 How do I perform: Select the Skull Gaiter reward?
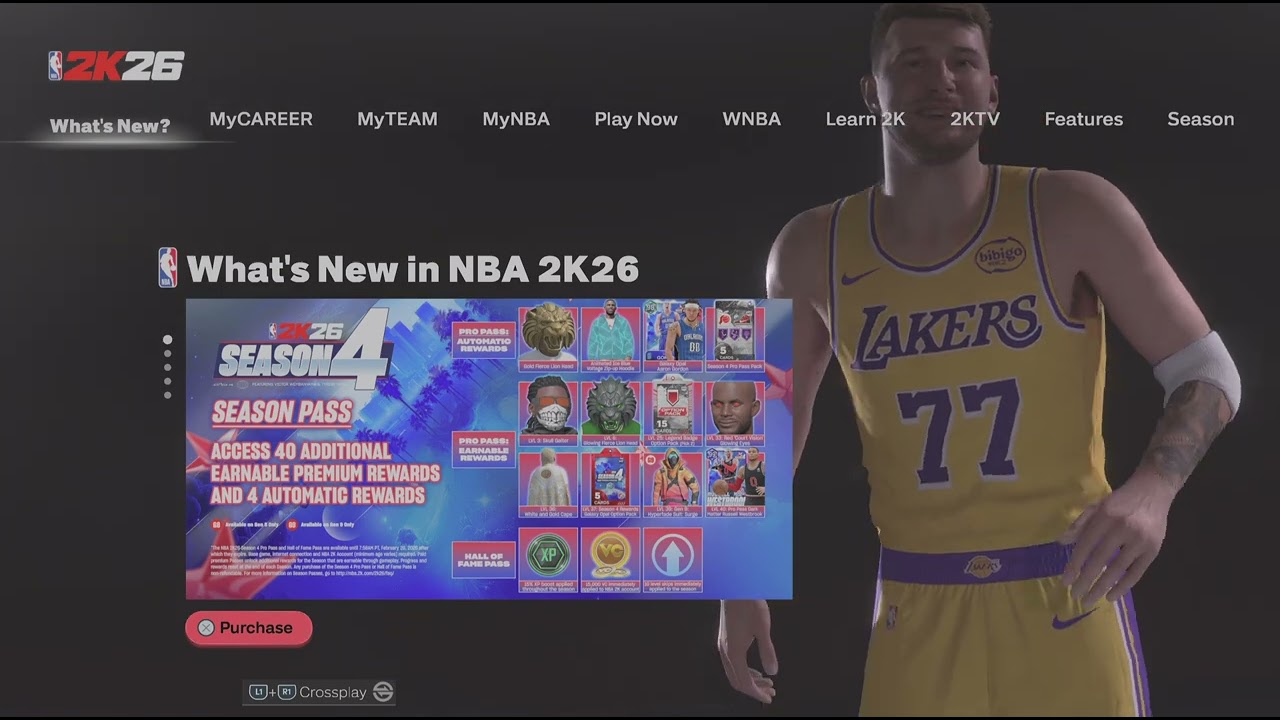(548, 410)
